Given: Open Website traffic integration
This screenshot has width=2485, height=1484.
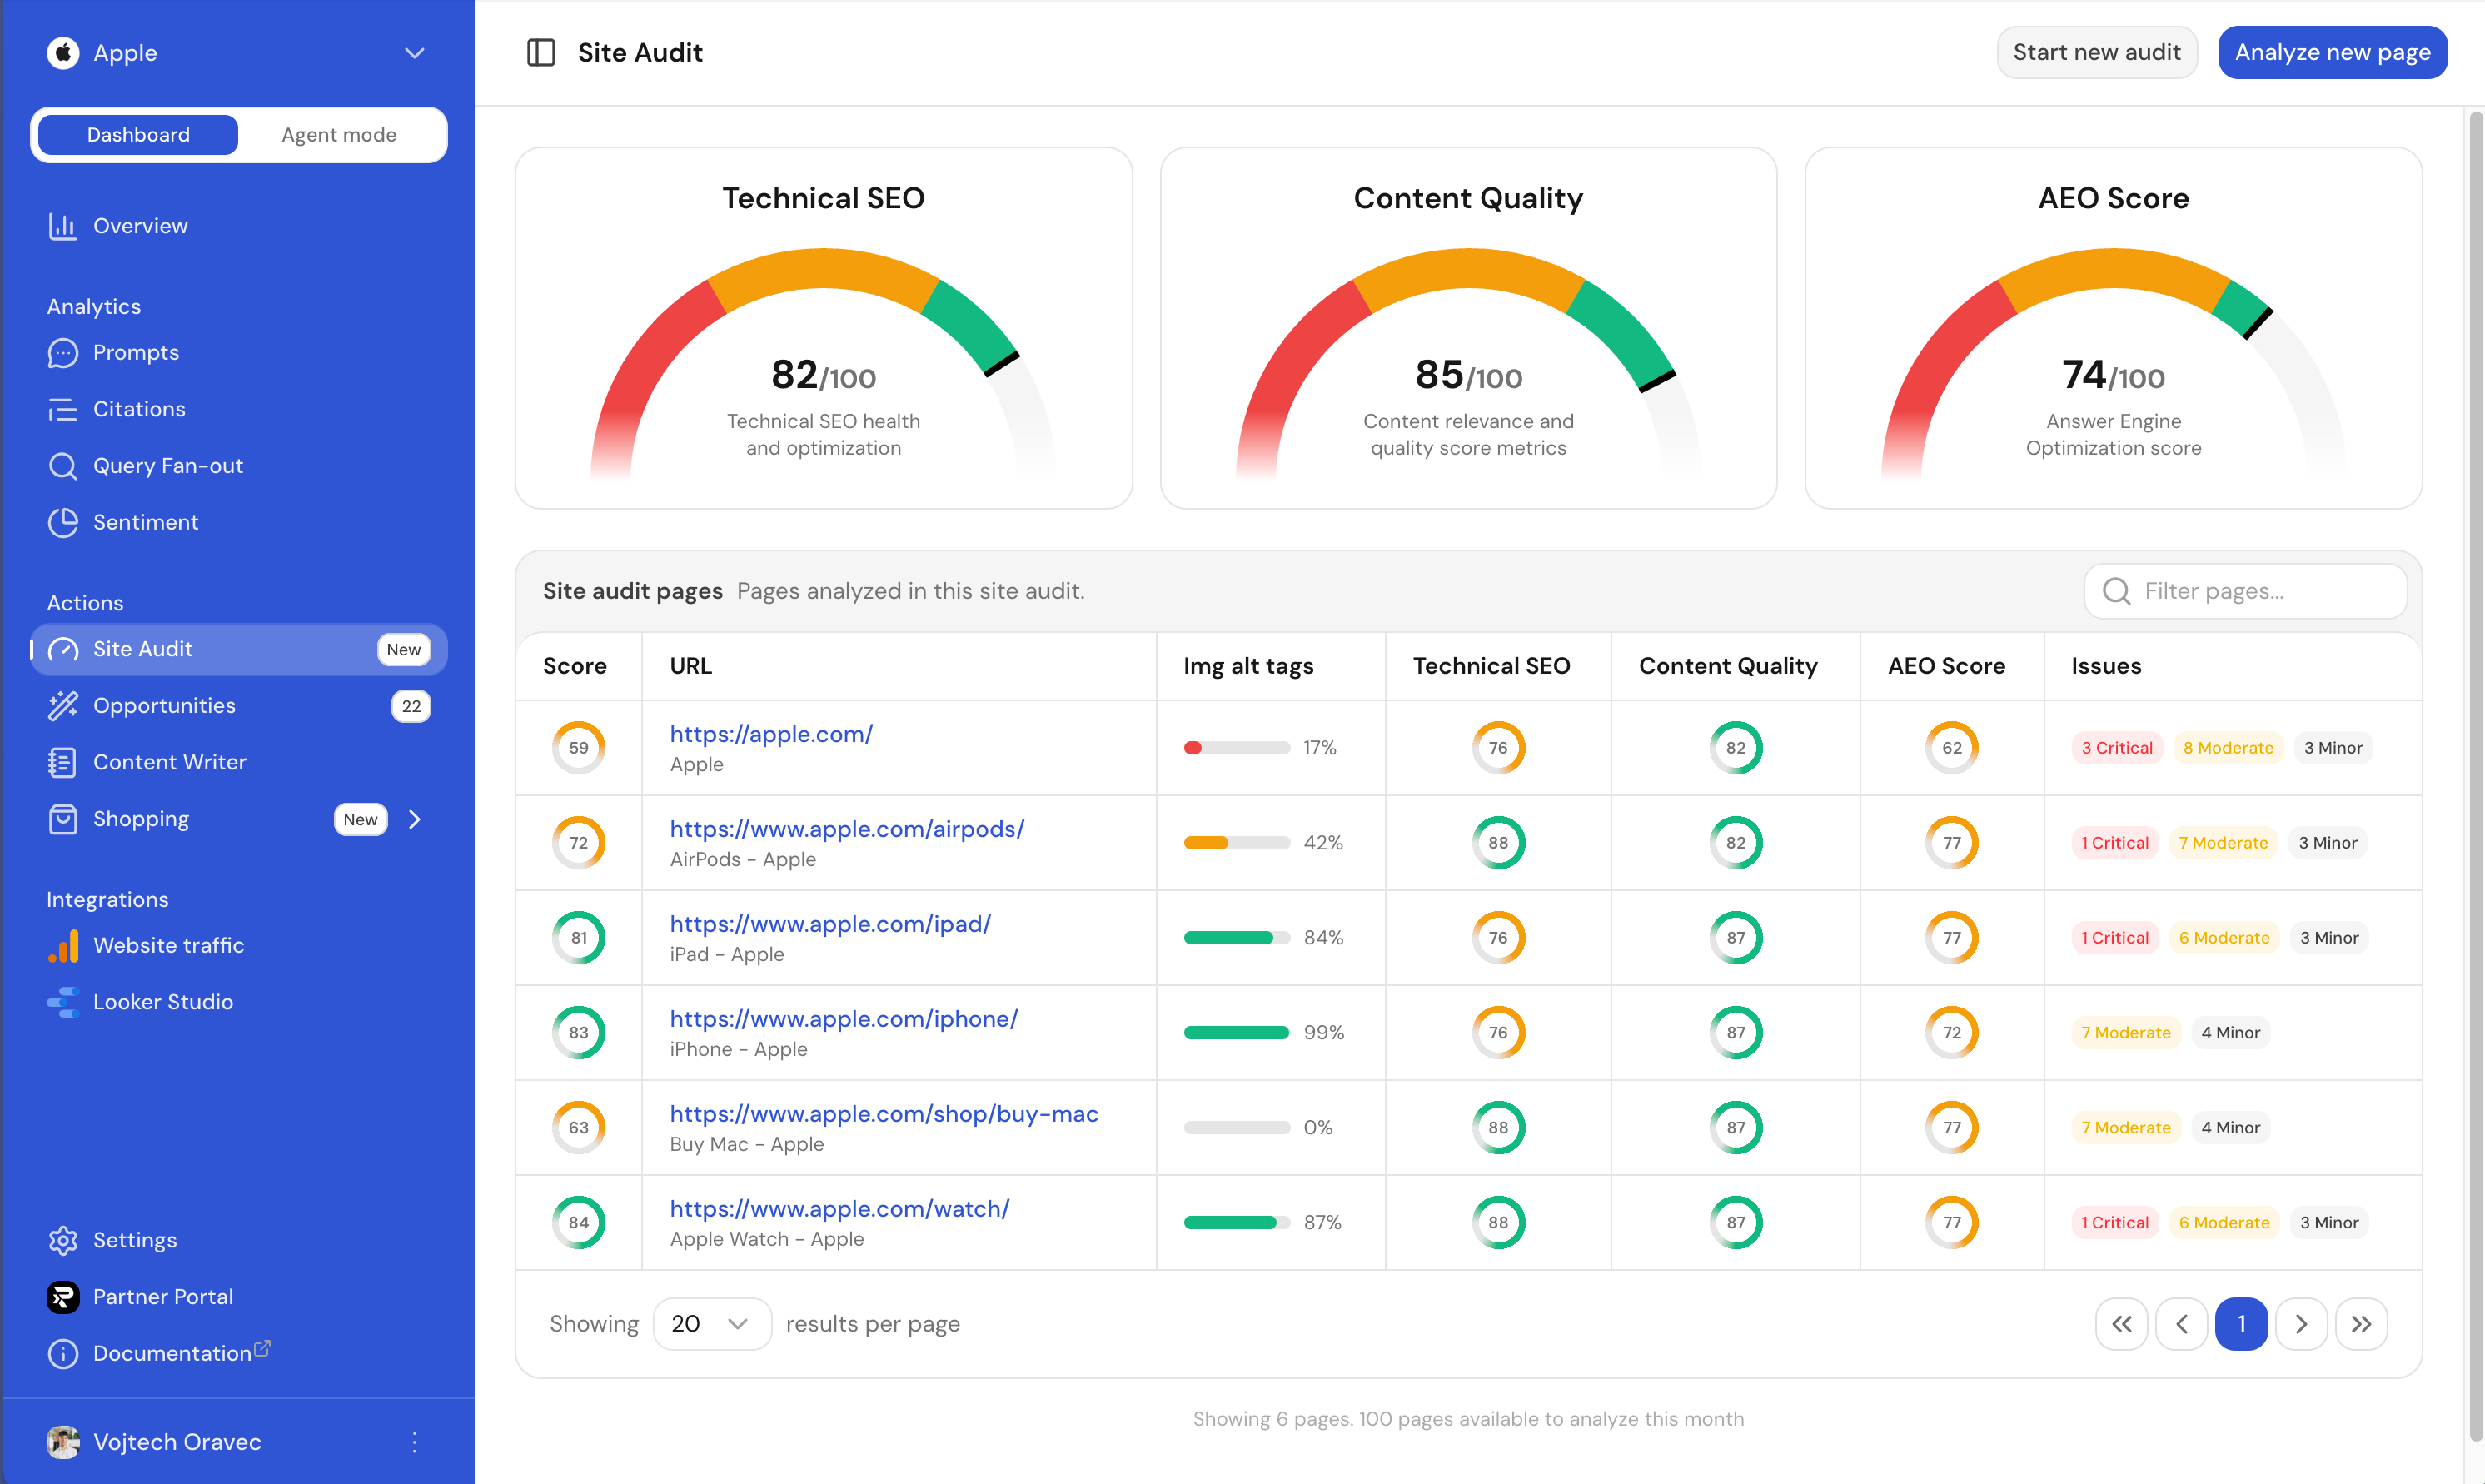Looking at the screenshot, I should [x=238, y=945].
